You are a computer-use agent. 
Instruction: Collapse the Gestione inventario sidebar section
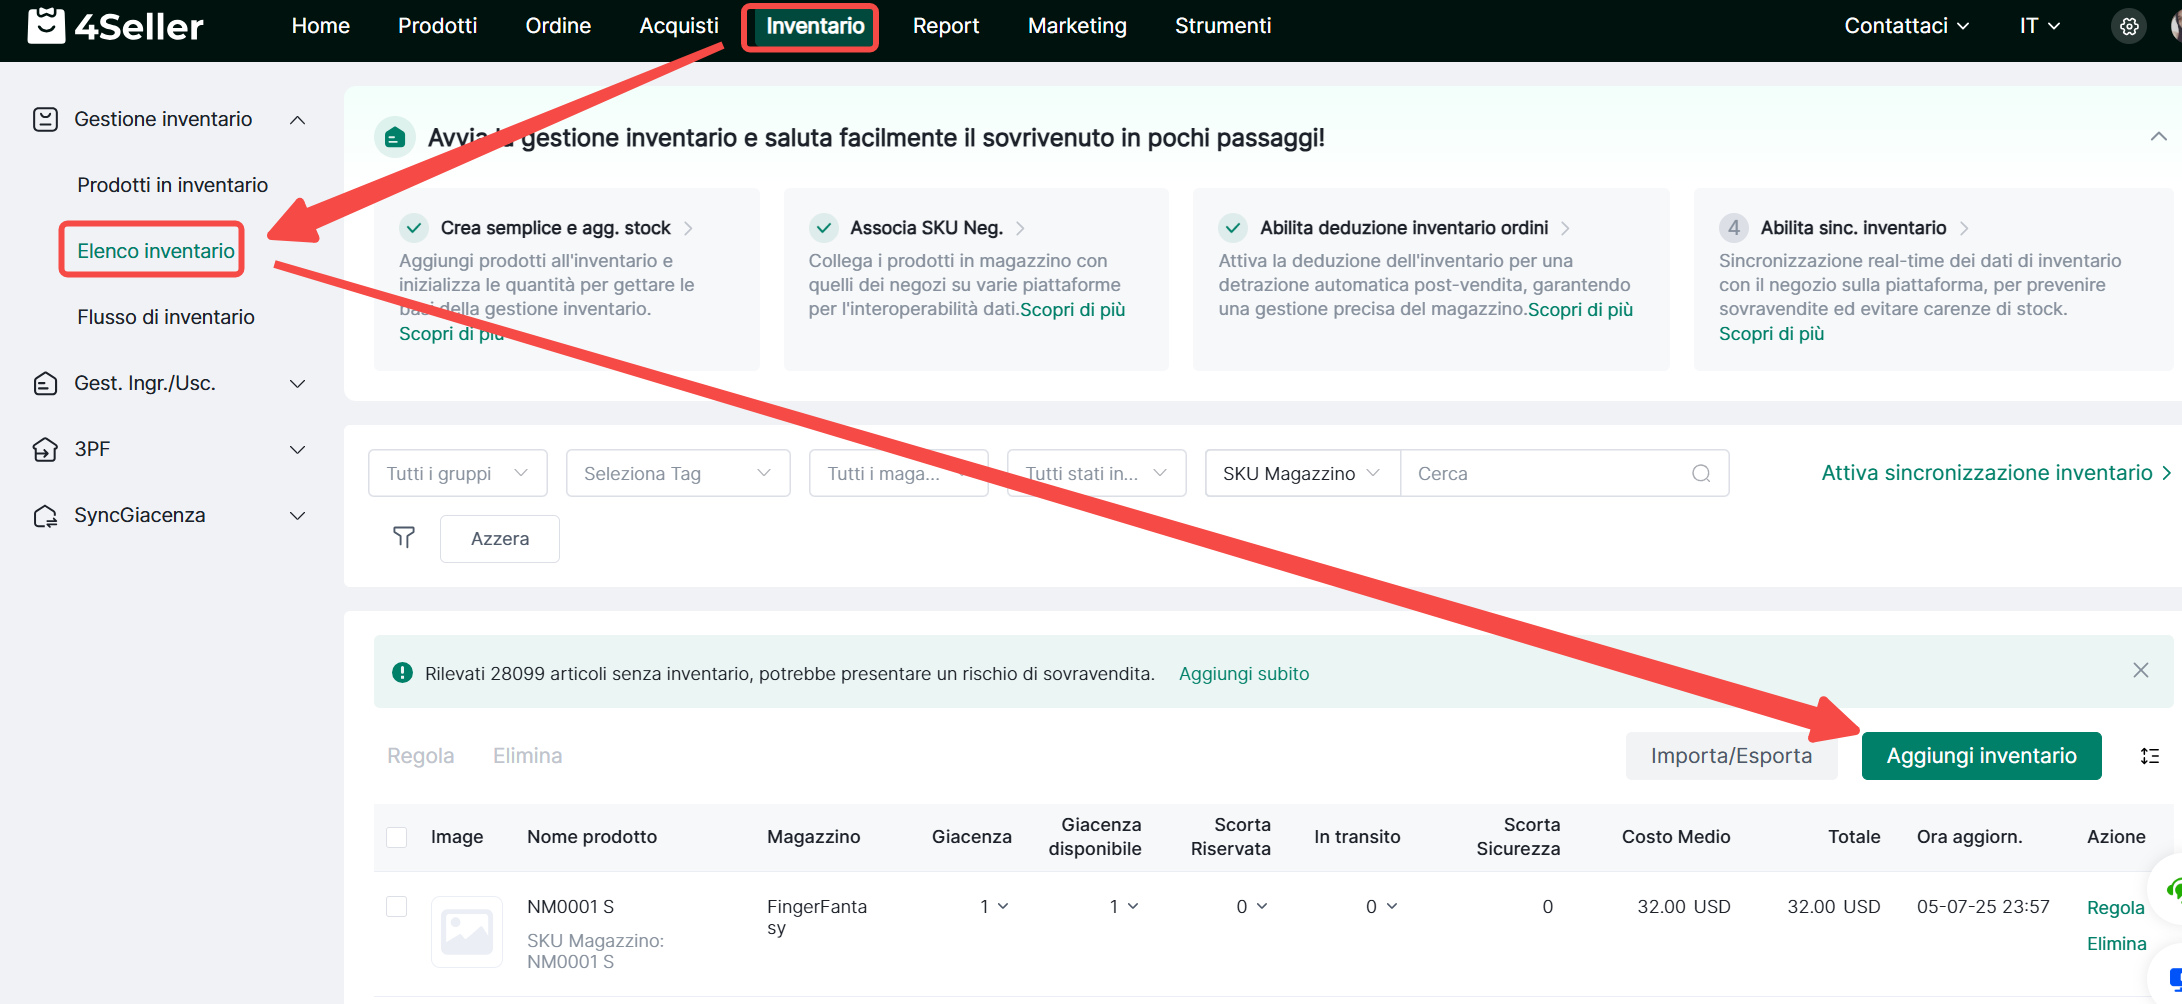[297, 120]
